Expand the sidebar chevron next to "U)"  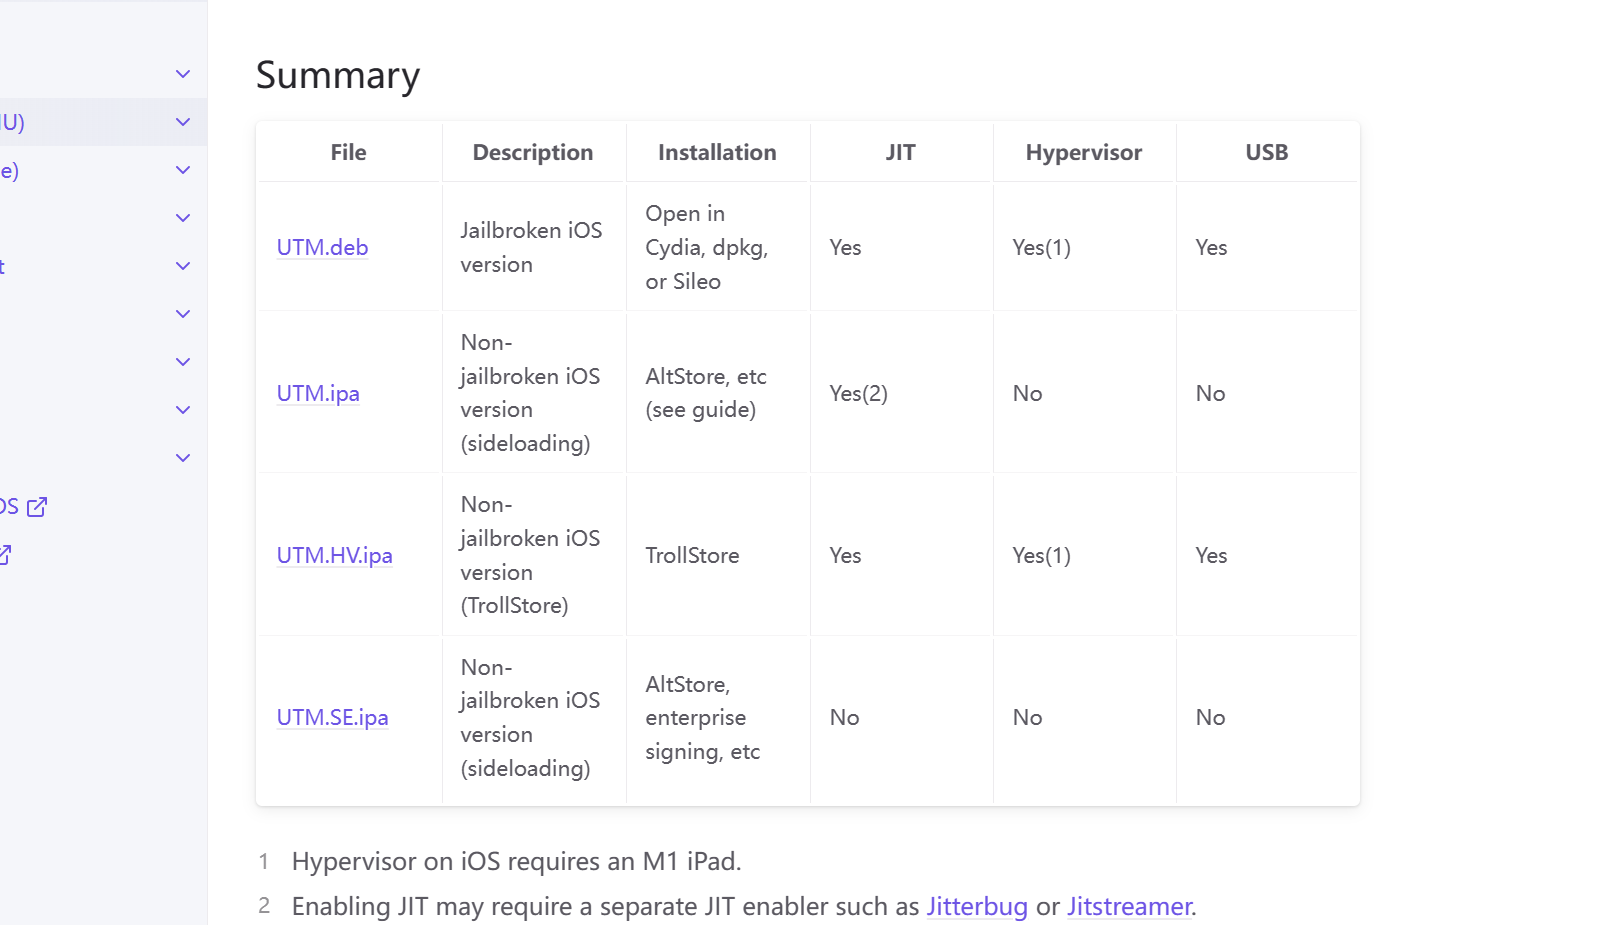tap(183, 122)
